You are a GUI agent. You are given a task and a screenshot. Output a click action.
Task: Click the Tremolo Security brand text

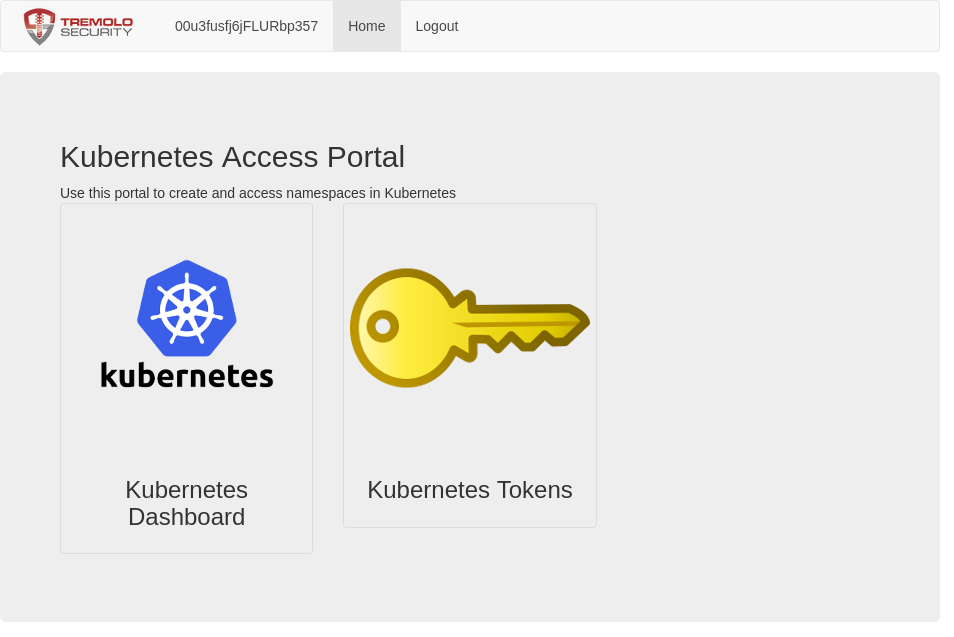click(x=96, y=26)
